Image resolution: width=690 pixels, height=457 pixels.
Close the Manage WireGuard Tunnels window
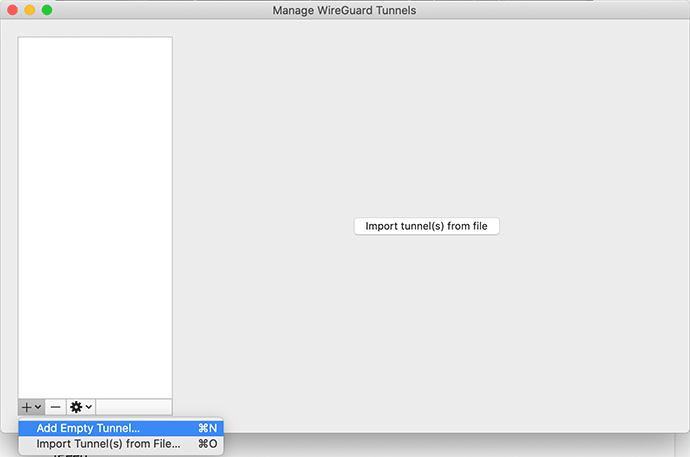pos(12,10)
